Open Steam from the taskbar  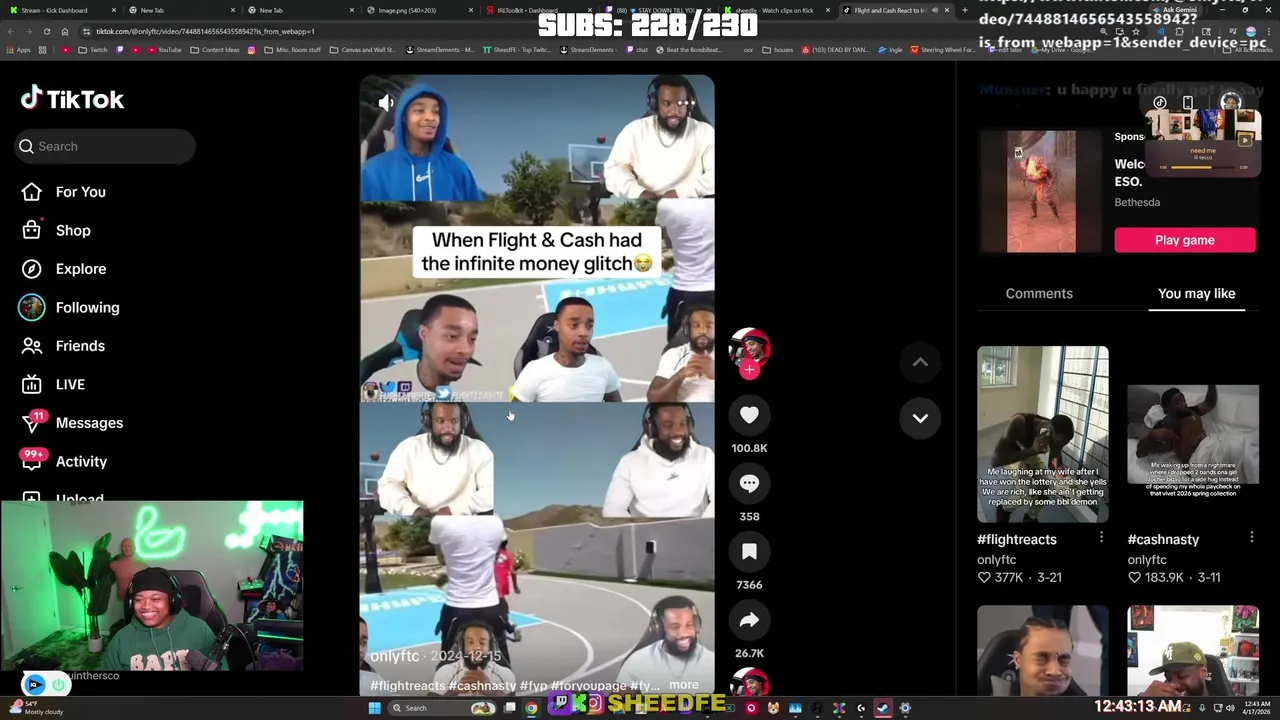click(882, 708)
